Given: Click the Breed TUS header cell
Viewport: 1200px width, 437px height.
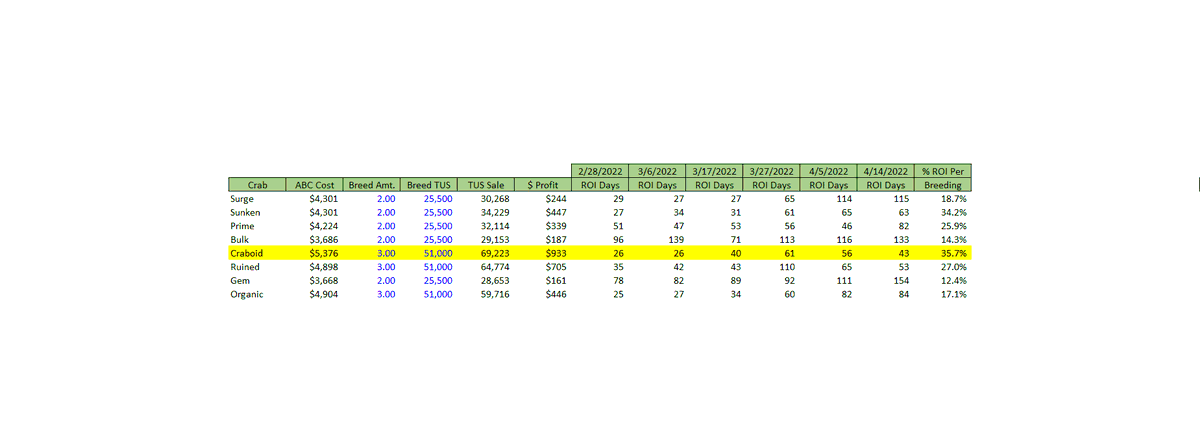Looking at the screenshot, I should coord(429,185).
